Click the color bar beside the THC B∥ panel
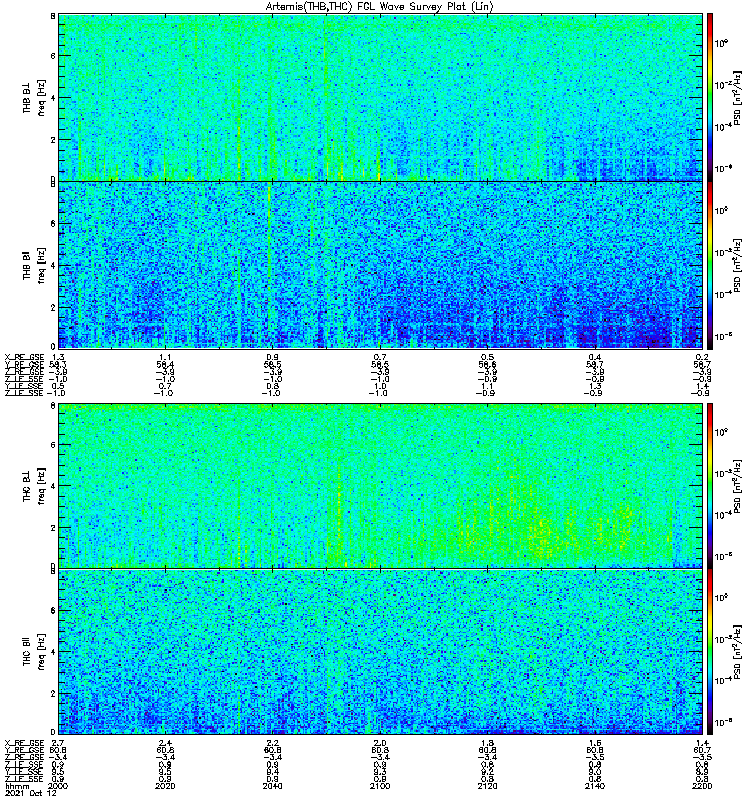This screenshot has height=800, width=750. [710, 652]
